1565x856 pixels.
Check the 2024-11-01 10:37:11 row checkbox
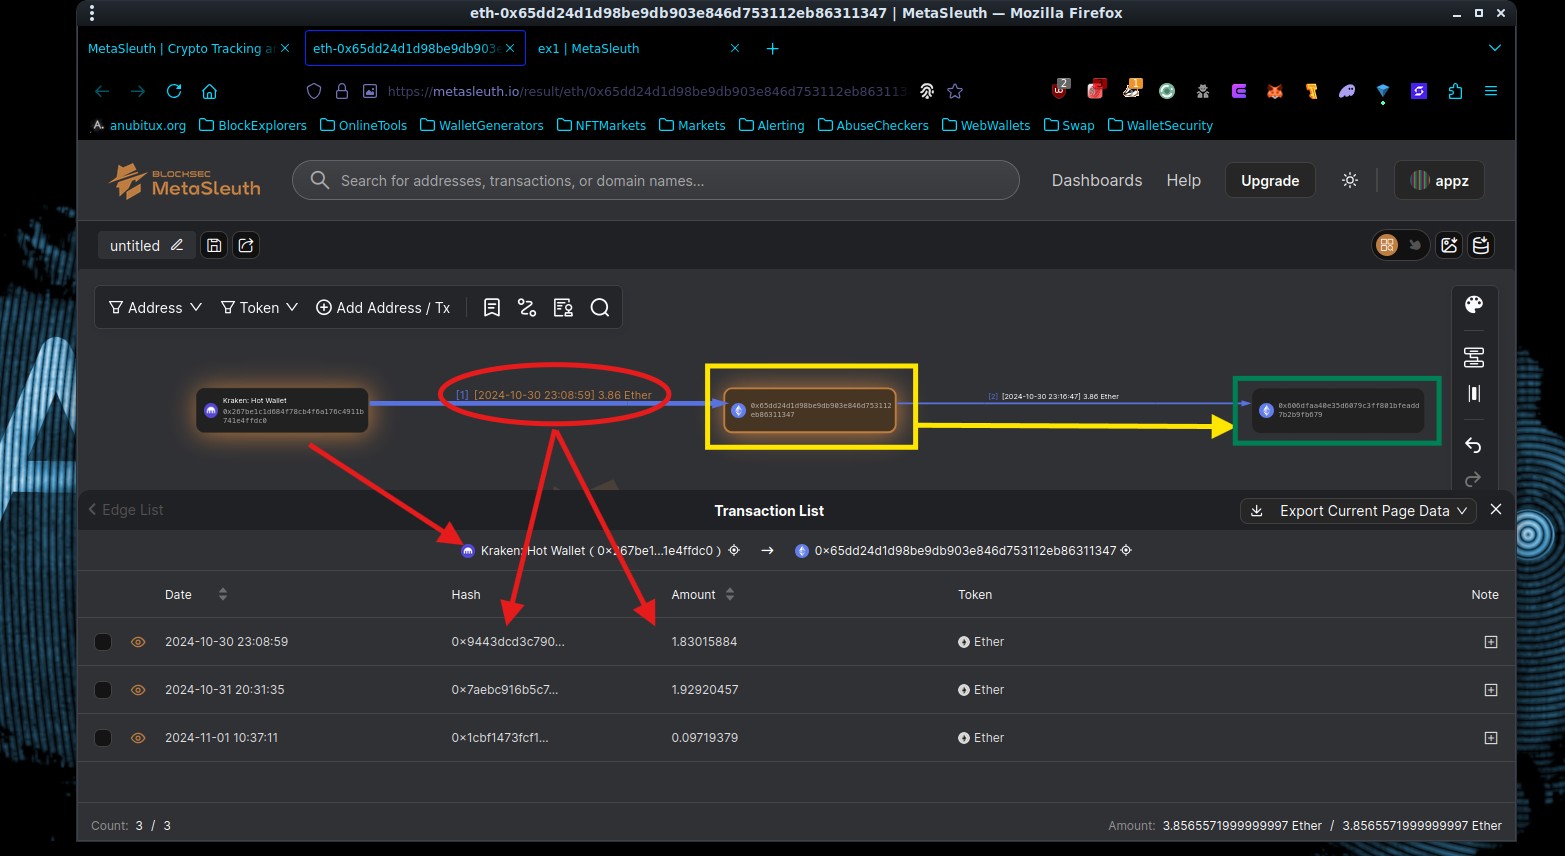click(x=103, y=738)
